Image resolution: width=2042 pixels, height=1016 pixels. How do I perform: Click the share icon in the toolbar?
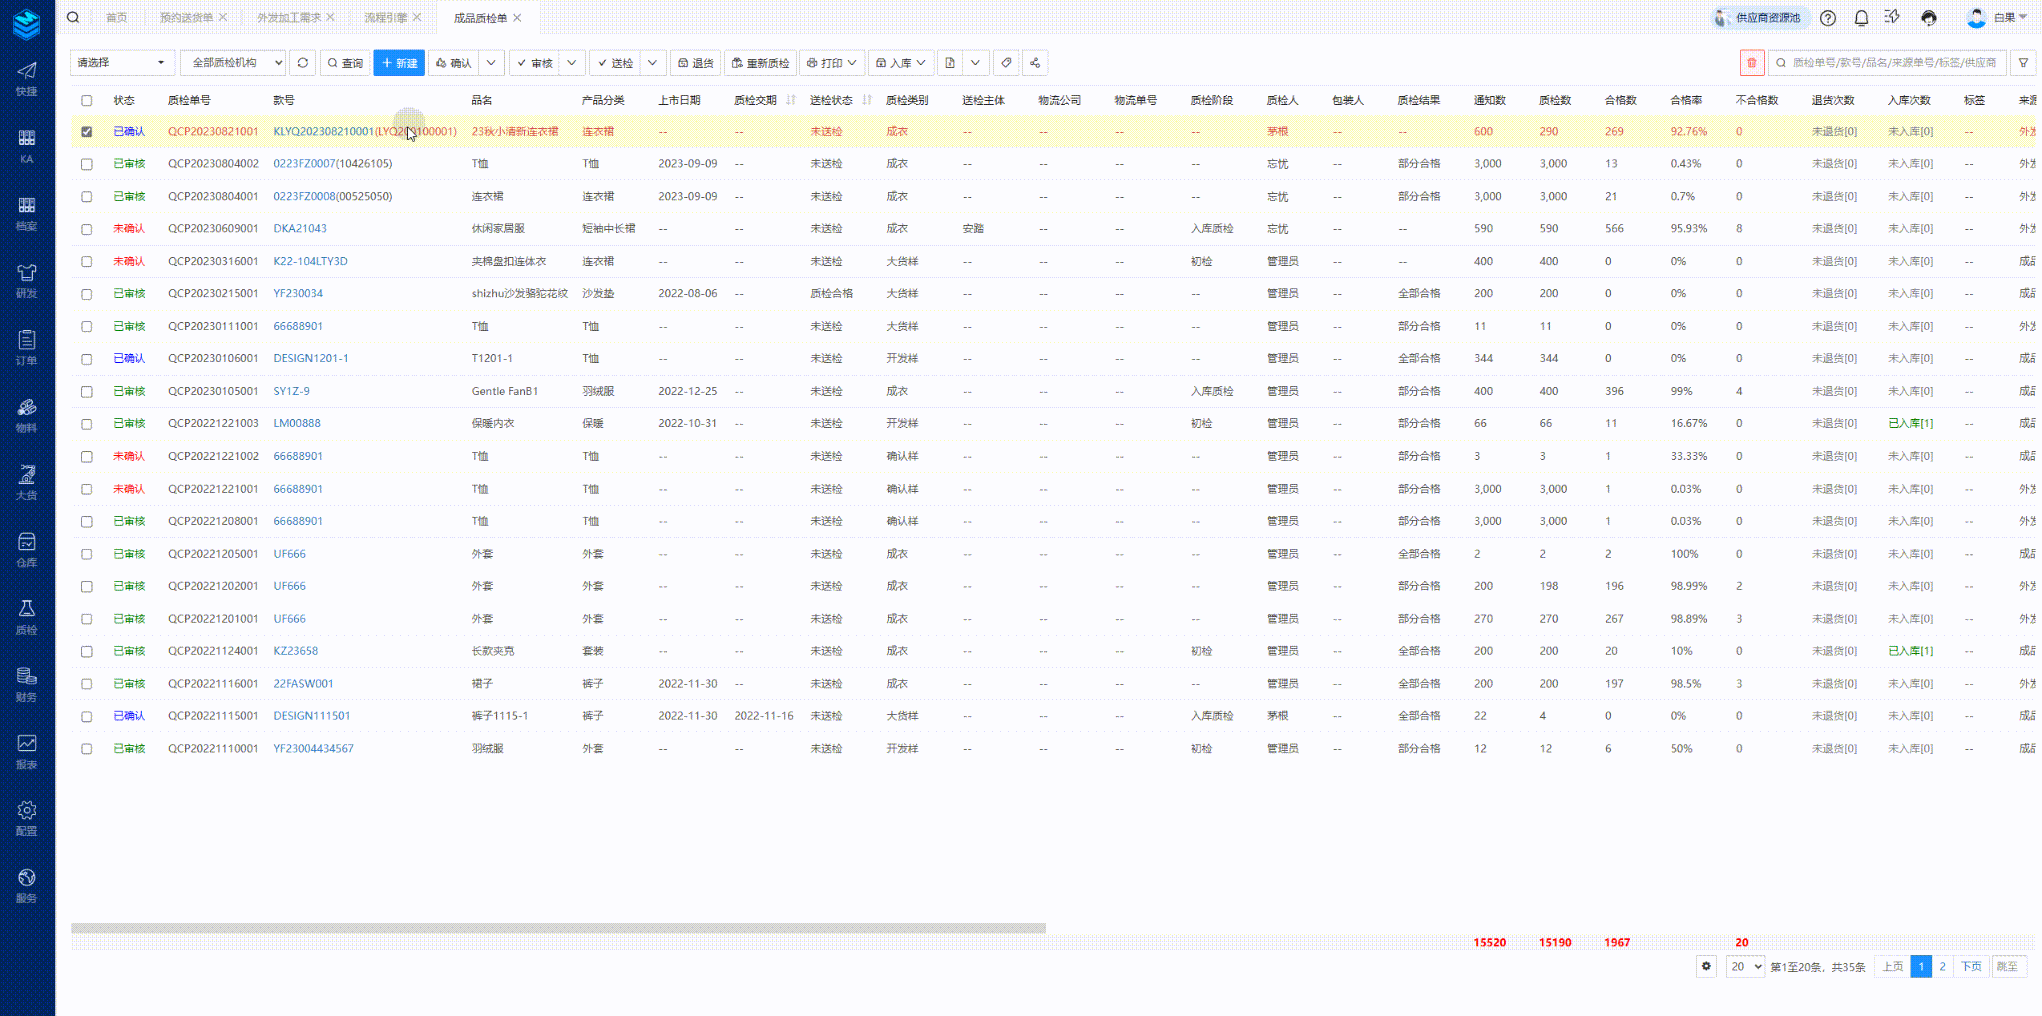click(x=1035, y=63)
